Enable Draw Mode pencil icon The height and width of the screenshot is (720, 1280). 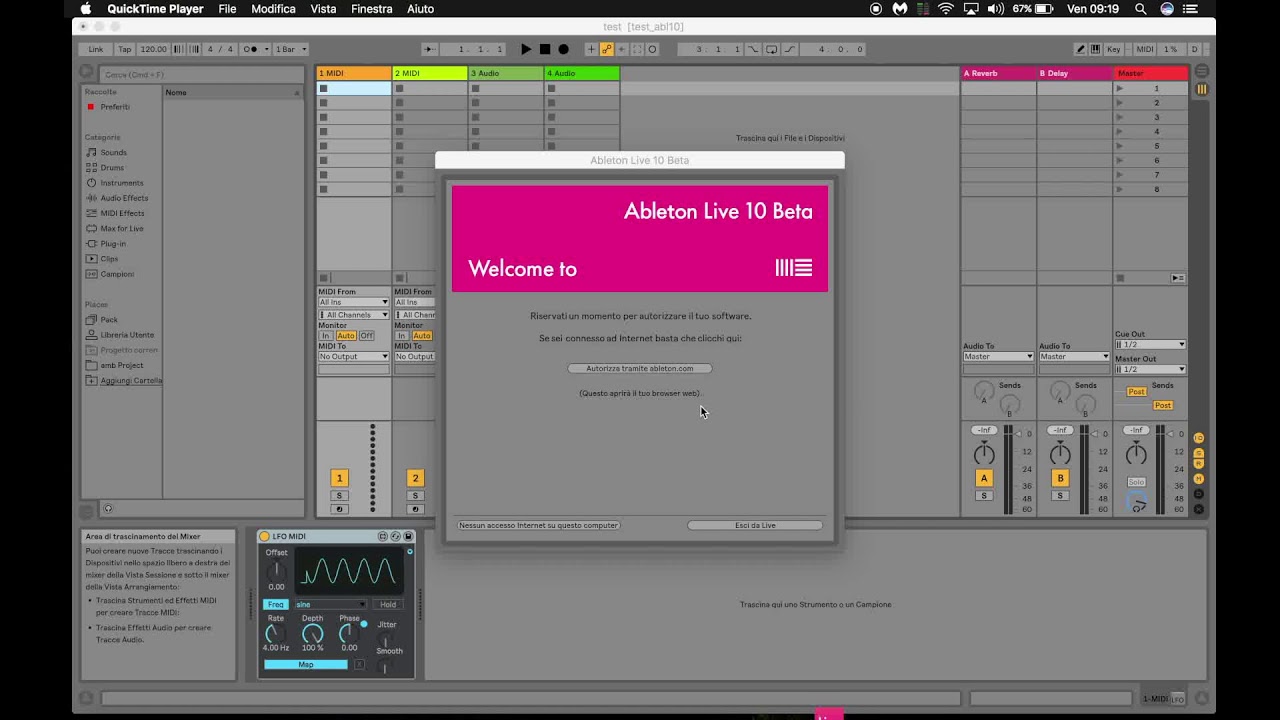(x=1080, y=49)
